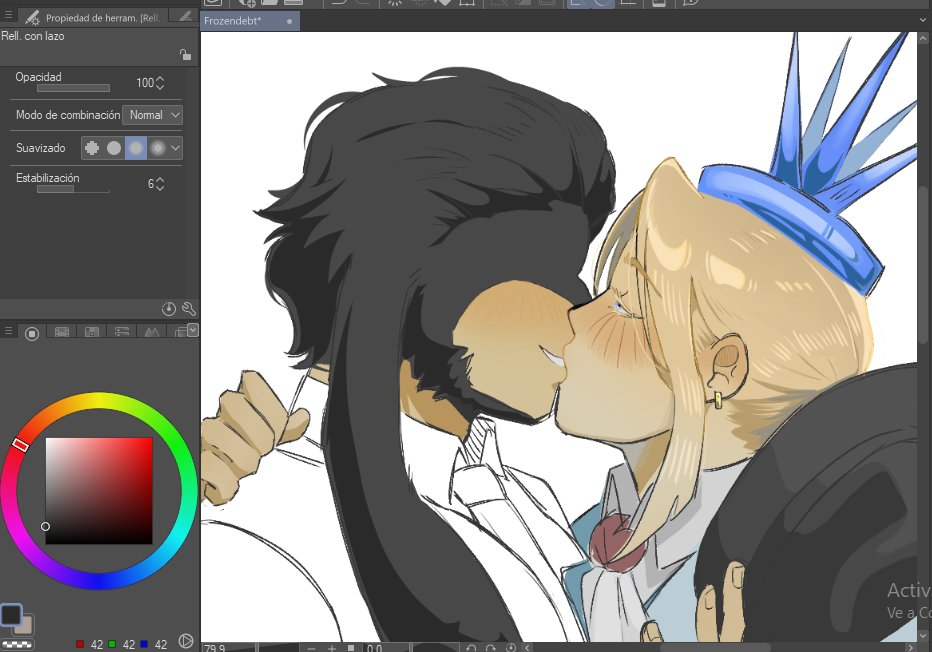
Task: Close the Frozendebt* canvas tab
Action: (x=289, y=21)
